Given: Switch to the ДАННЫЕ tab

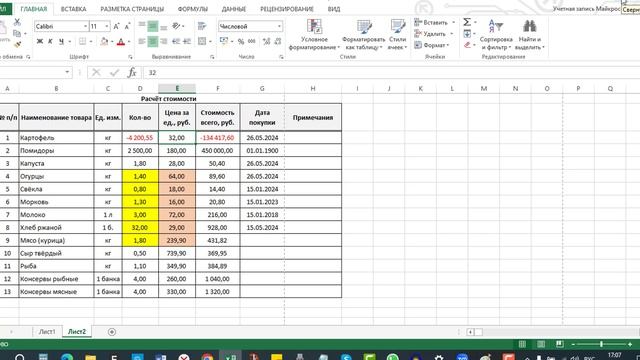Looking at the screenshot, I should pos(234,9).
